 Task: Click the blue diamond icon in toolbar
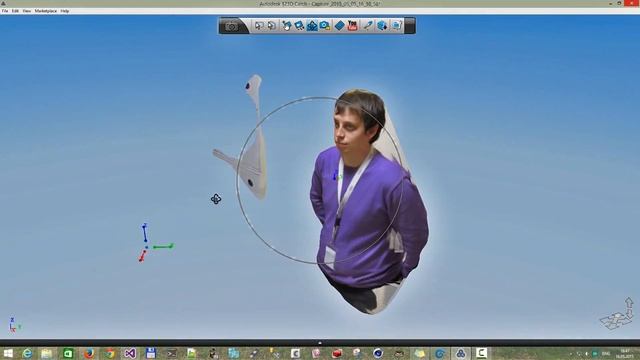point(340,26)
